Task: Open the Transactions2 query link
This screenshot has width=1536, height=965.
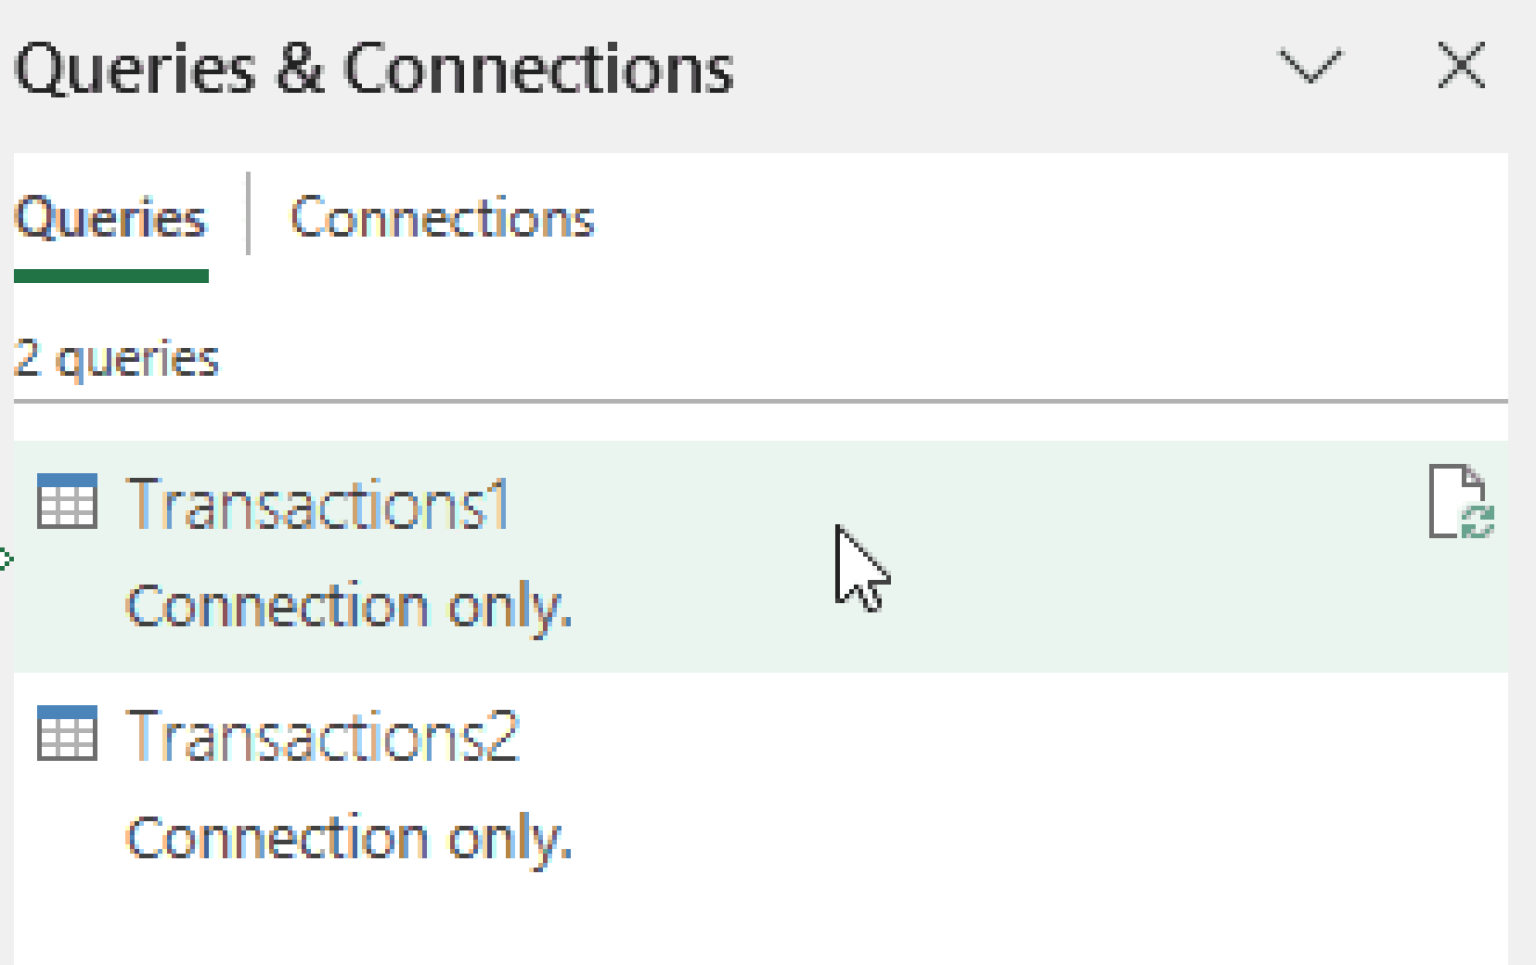Action: (x=322, y=737)
